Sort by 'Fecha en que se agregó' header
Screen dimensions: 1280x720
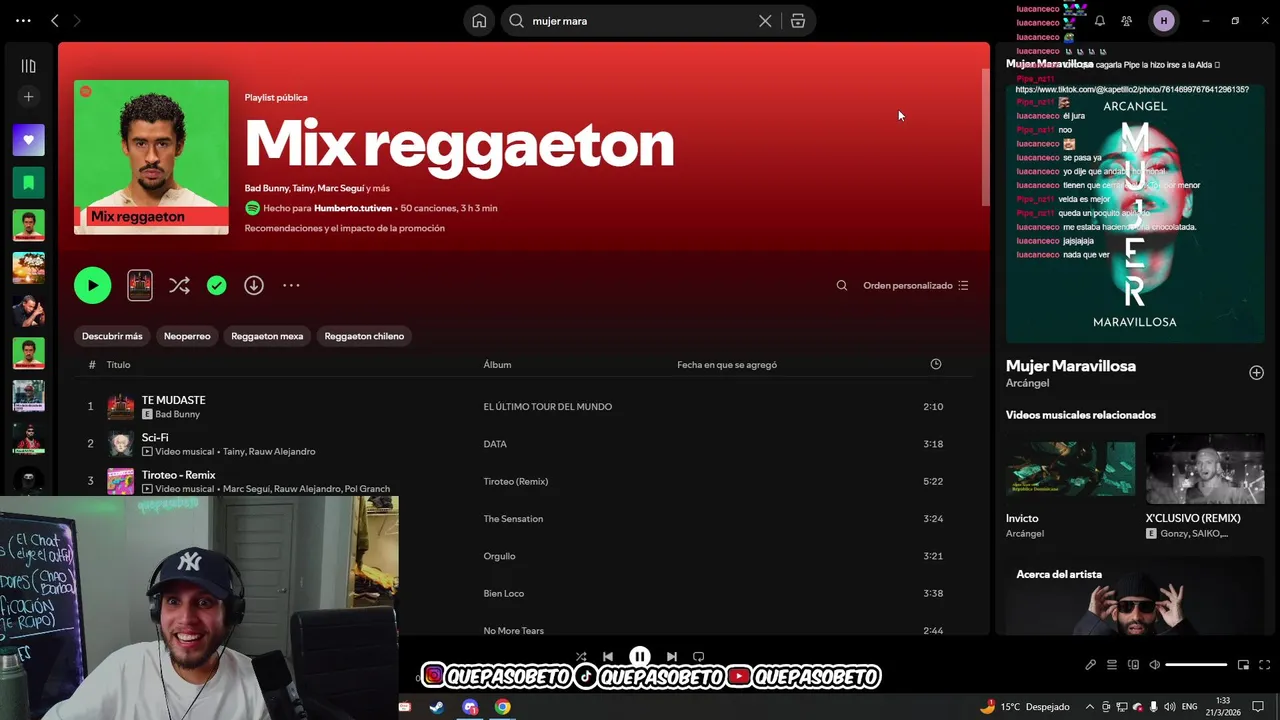[727, 365]
